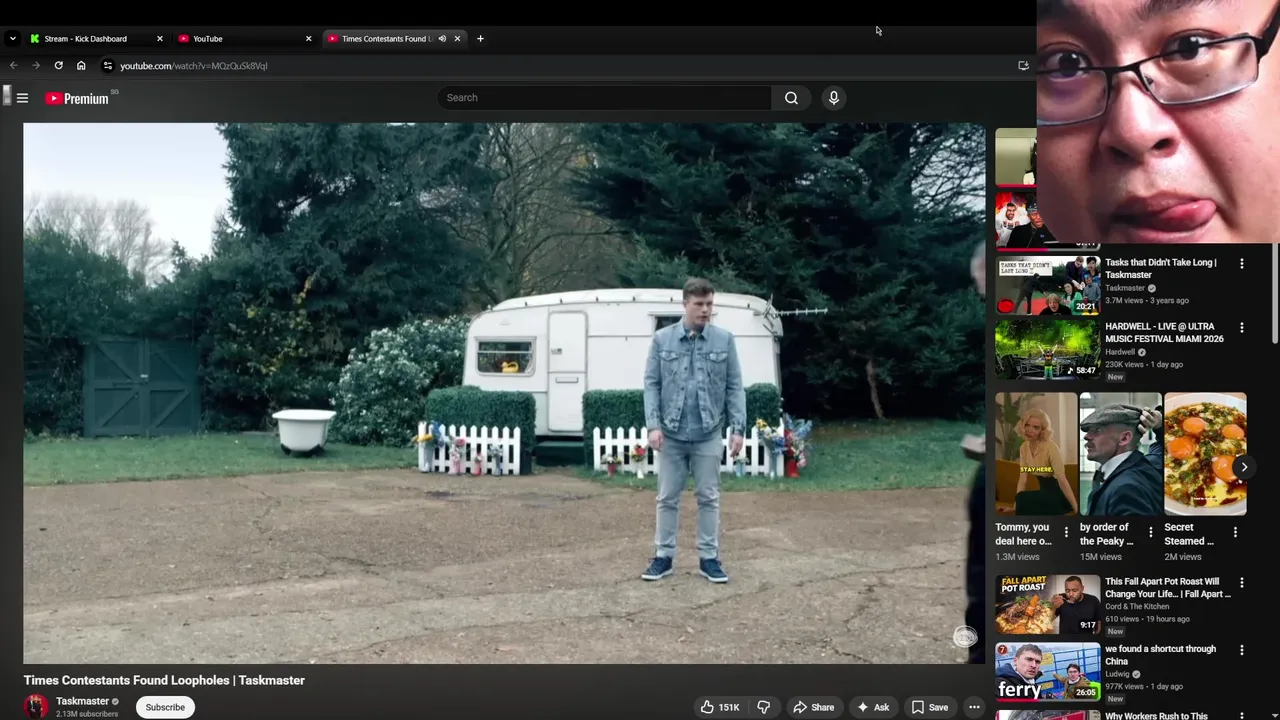Click the Hardwell channel name
The image size is (1280, 720).
[1120, 352]
